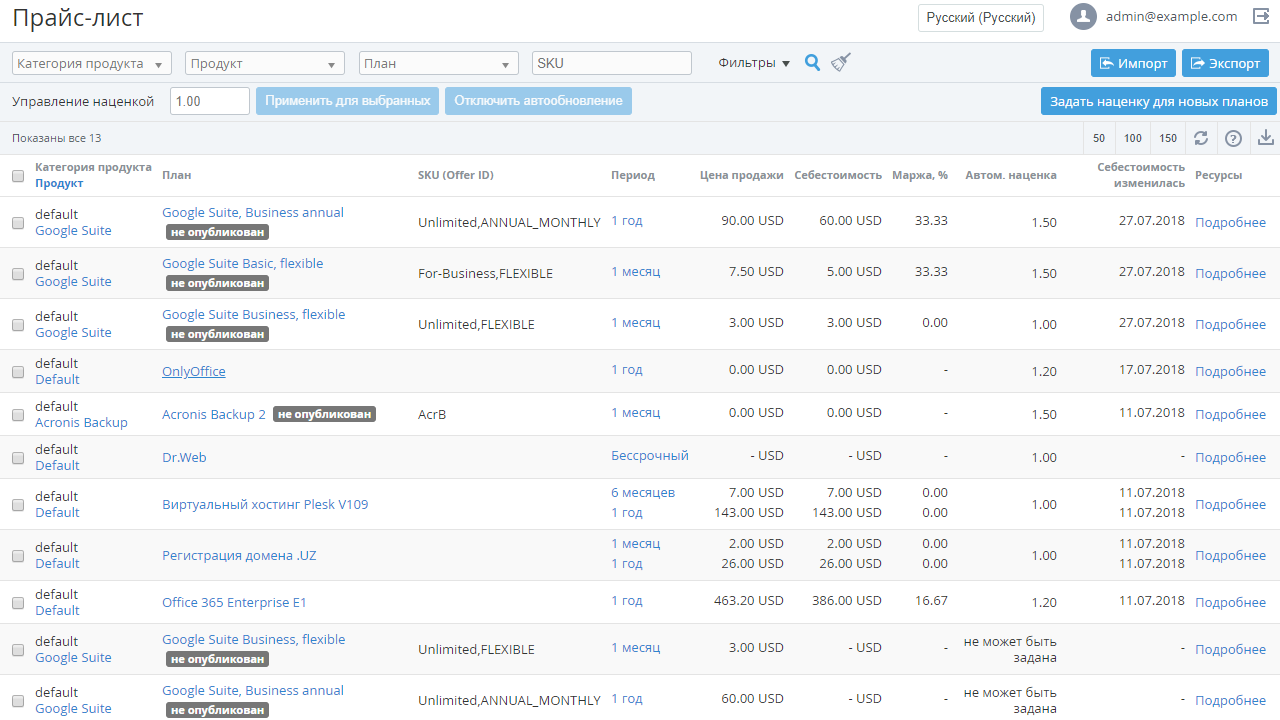The height and width of the screenshot is (720, 1280).
Task: Click the 16.67 margin value
Action: pyautogui.click(x=931, y=600)
